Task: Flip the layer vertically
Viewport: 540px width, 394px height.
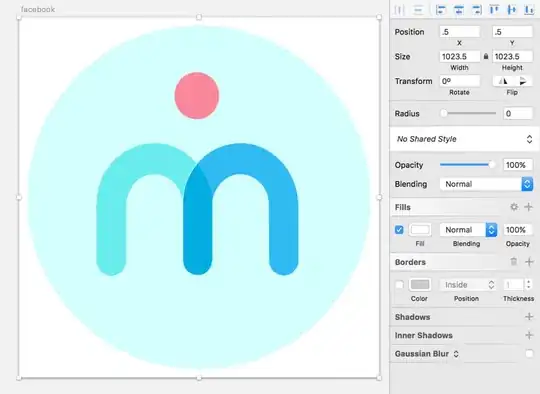Action: click(x=522, y=81)
